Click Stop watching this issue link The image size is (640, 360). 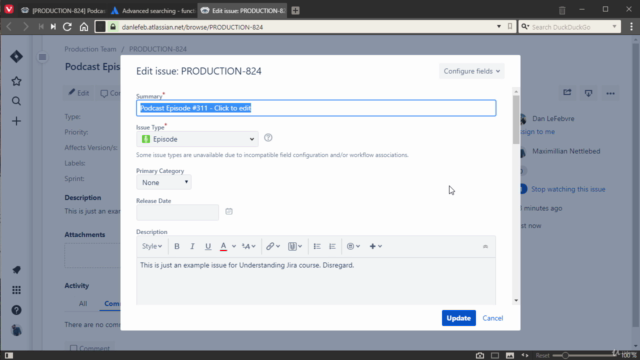pyautogui.click(x=568, y=189)
